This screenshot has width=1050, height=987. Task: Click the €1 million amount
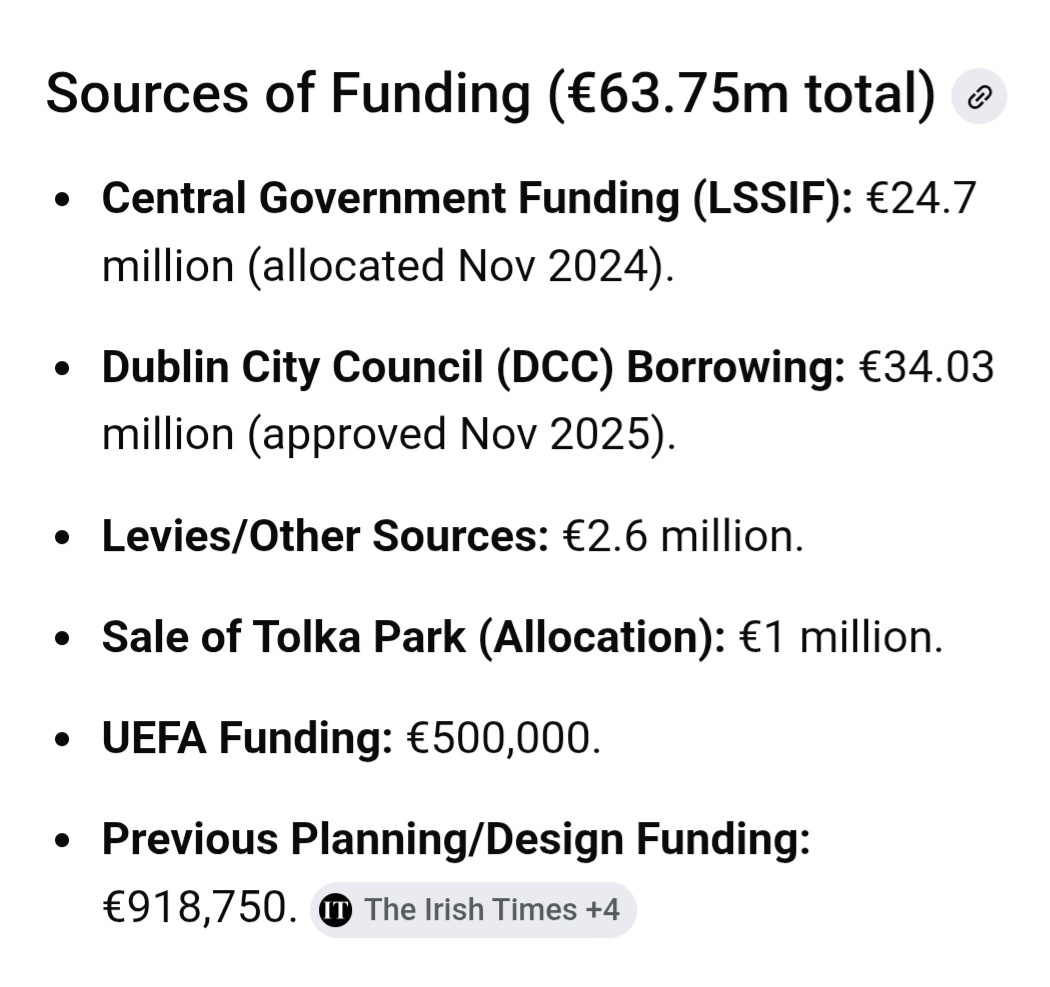click(841, 637)
